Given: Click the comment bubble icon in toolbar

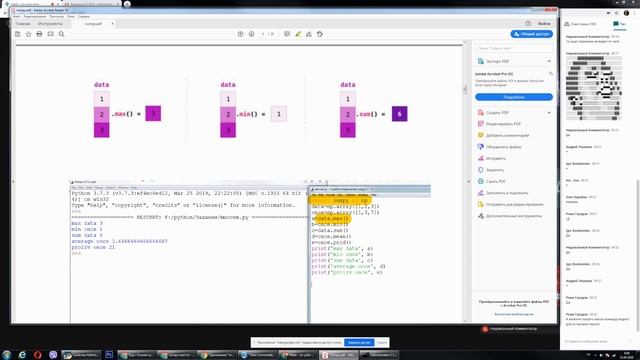Looking at the screenshot, I should (x=287, y=34).
